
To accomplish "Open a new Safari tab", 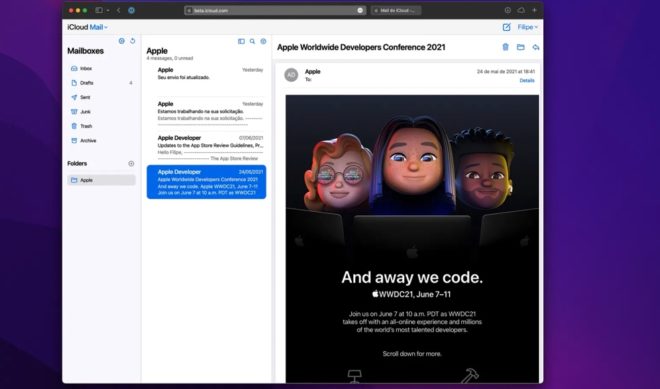I will (534, 10).
